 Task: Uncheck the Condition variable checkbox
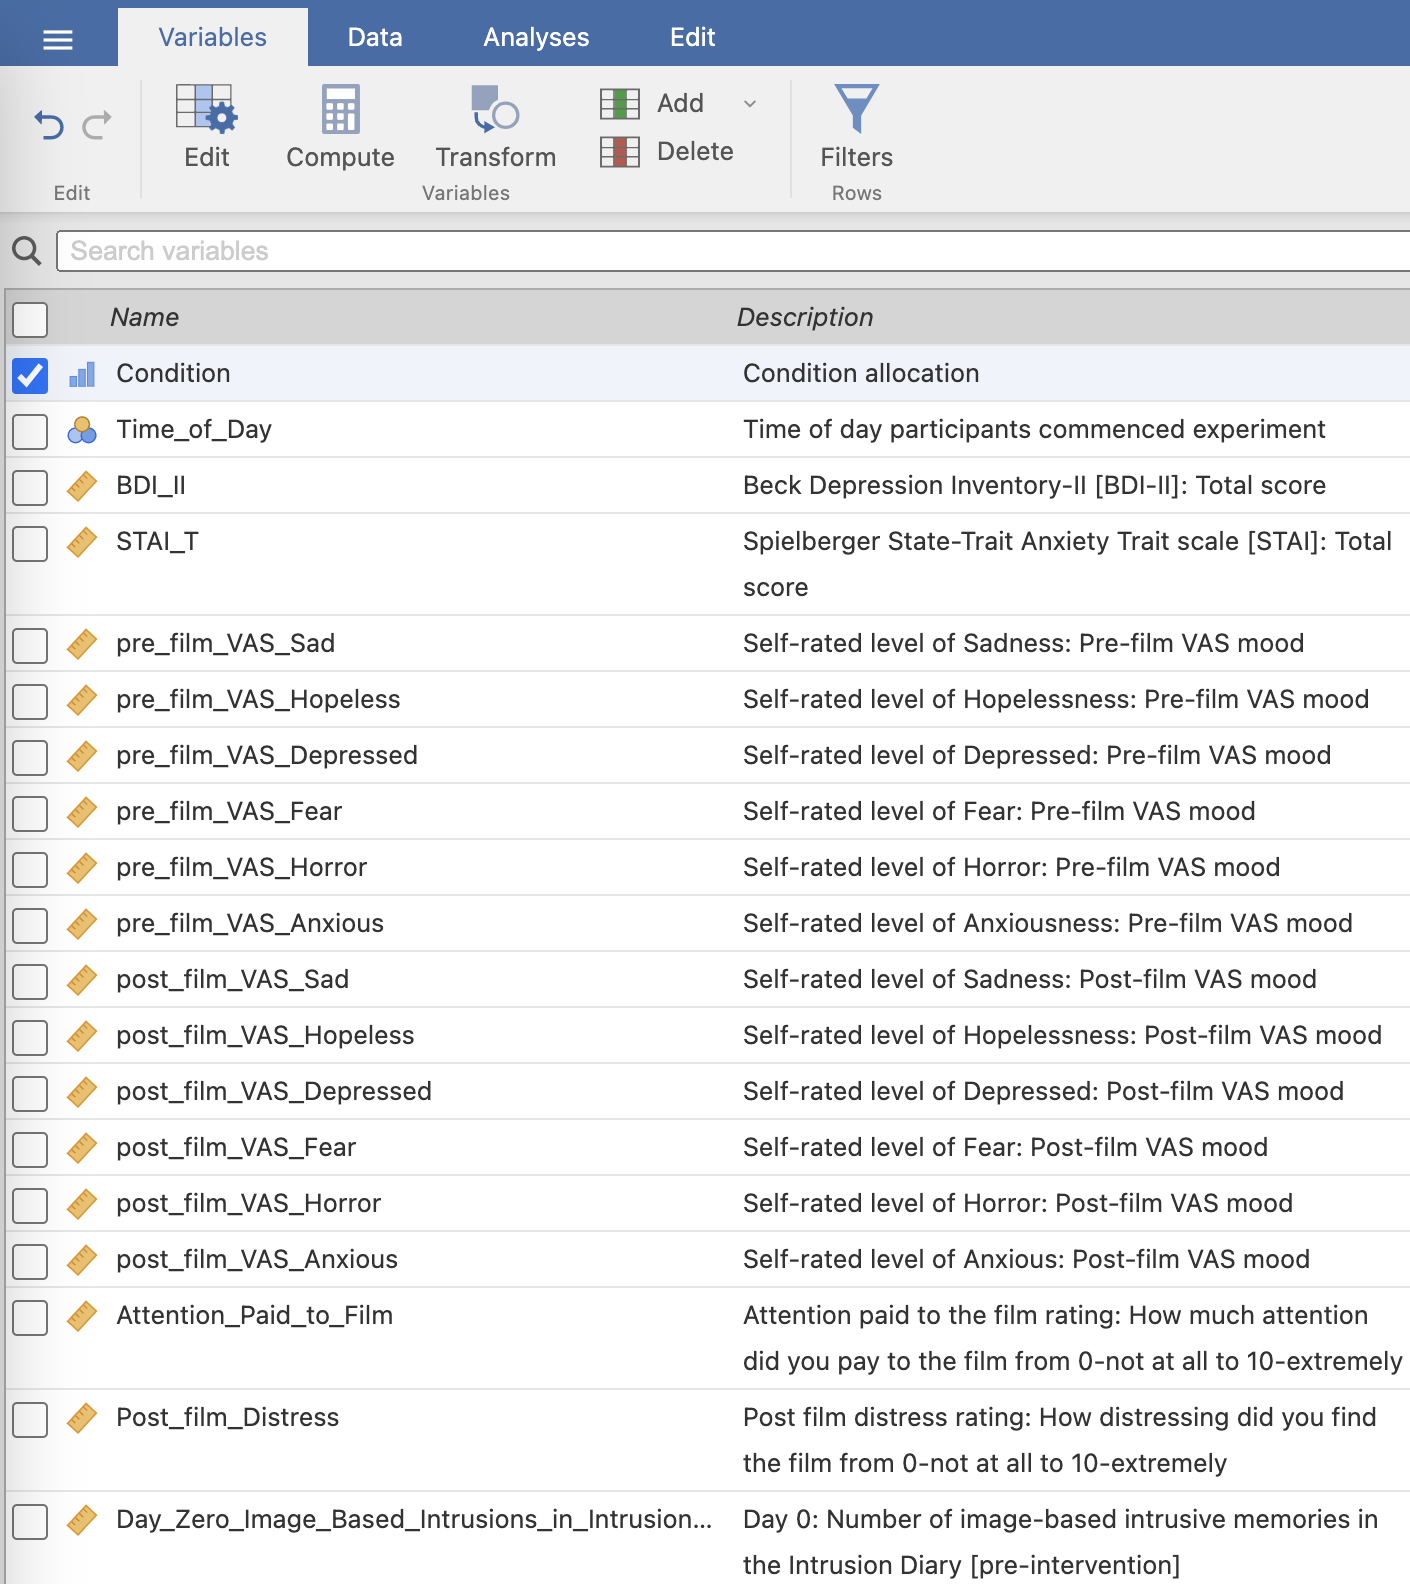pos(30,375)
